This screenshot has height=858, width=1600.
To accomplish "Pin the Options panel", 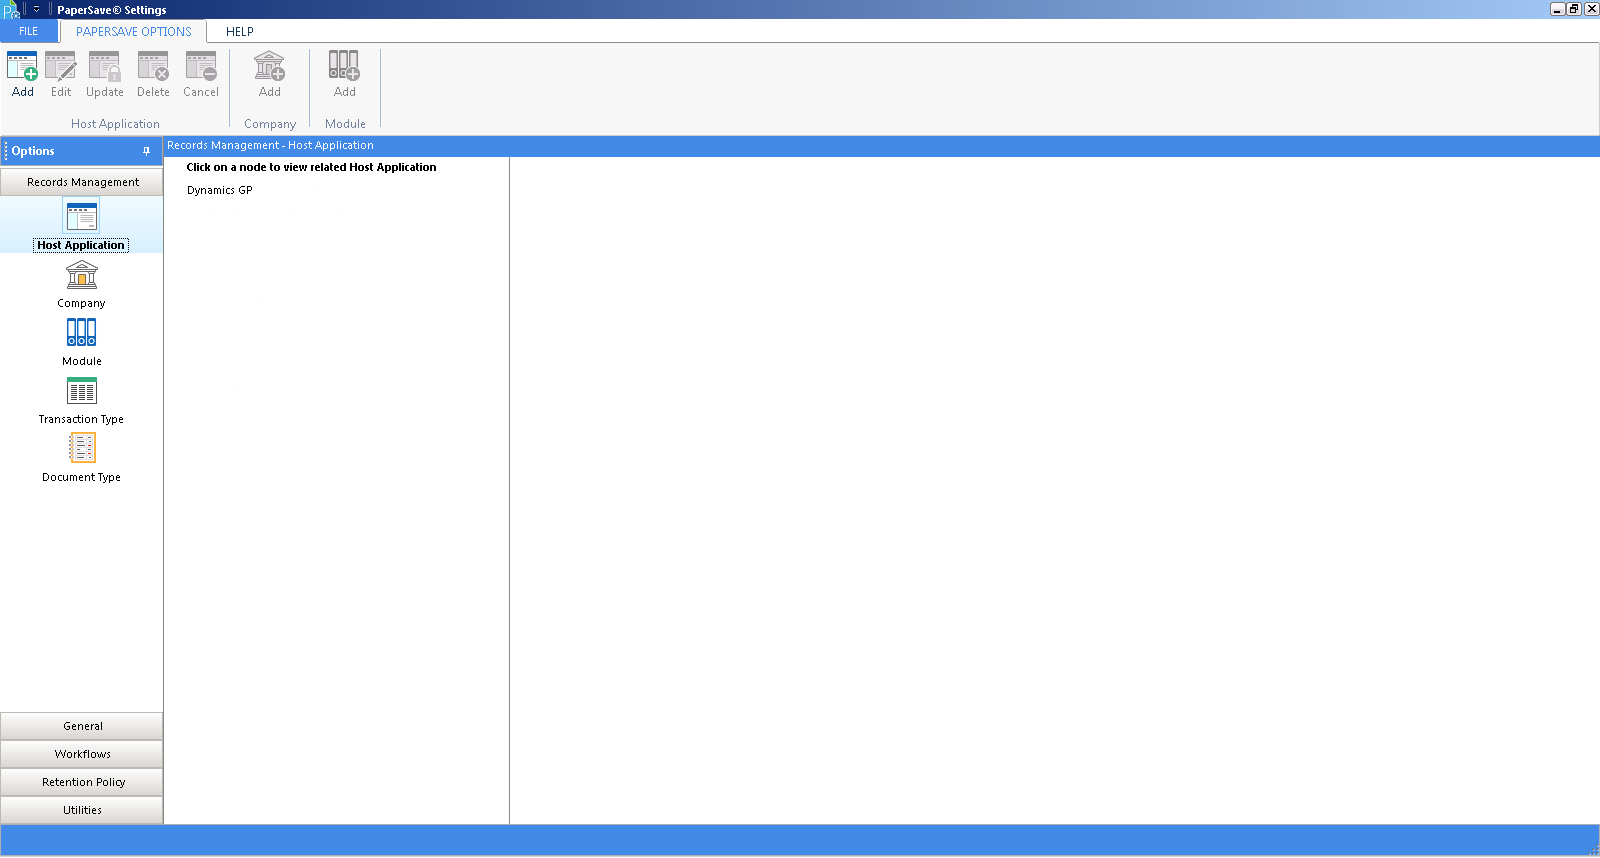I will point(146,151).
